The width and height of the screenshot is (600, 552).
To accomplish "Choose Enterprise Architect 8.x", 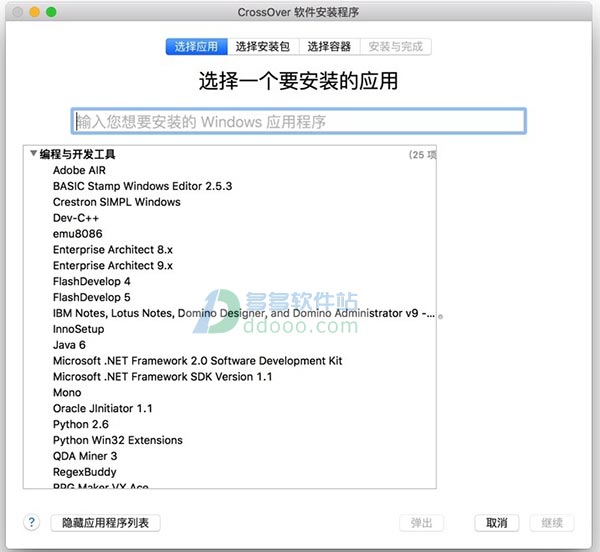I will click(113, 250).
